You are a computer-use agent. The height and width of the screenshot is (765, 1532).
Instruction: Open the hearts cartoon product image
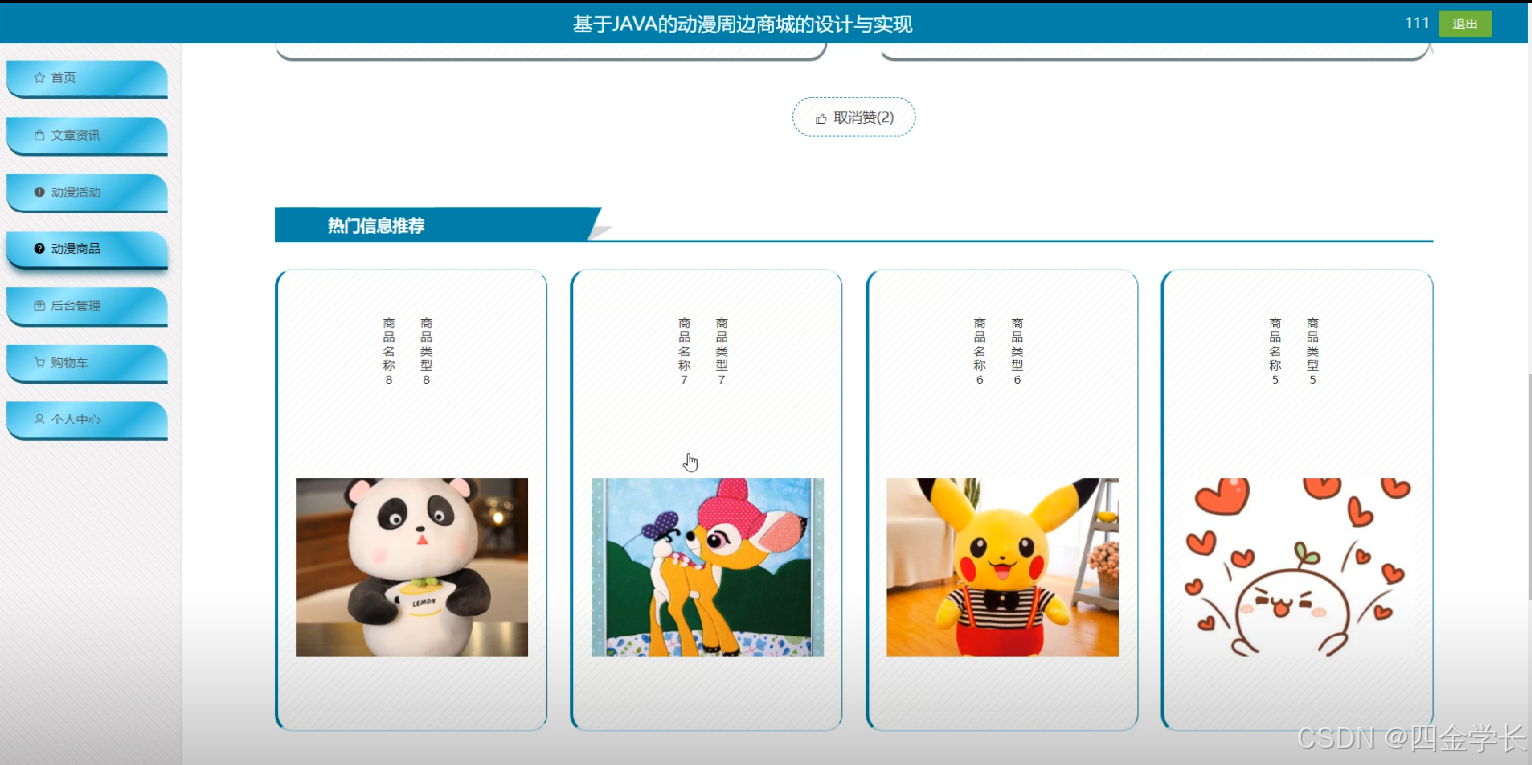pos(1298,567)
